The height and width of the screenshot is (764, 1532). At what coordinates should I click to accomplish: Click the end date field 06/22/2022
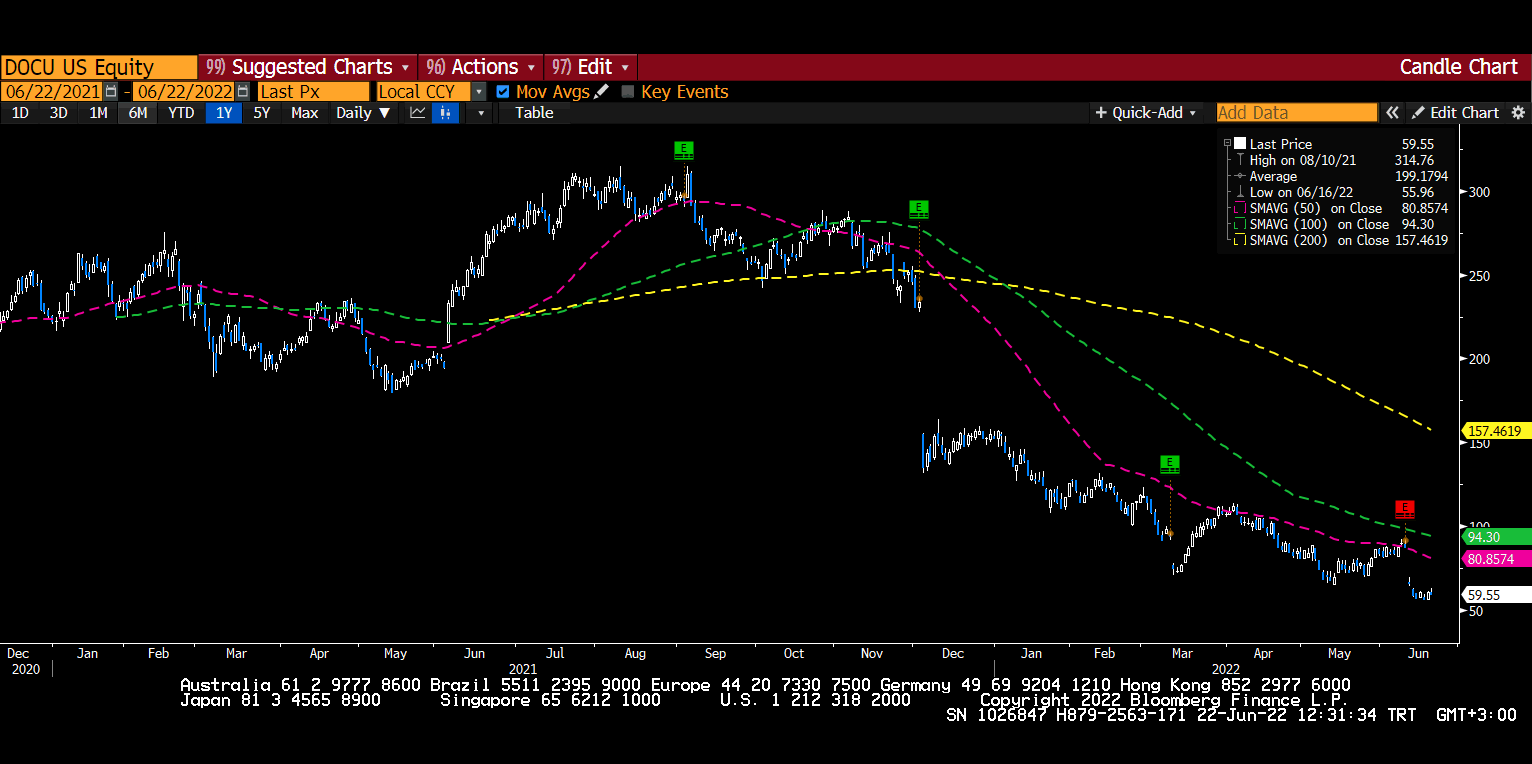point(184,91)
